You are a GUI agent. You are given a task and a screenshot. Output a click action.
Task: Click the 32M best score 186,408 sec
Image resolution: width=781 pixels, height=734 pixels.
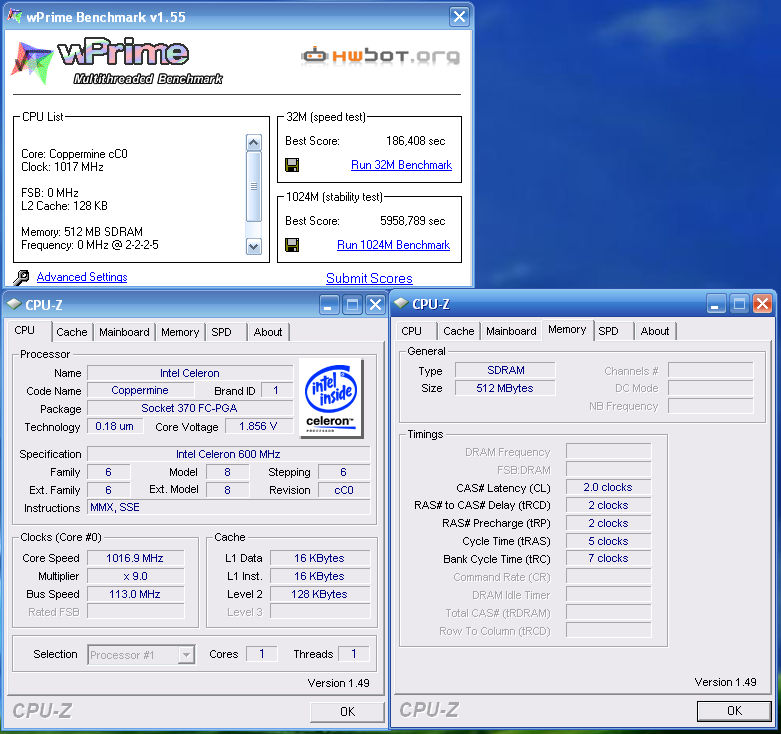(x=415, y=141)
